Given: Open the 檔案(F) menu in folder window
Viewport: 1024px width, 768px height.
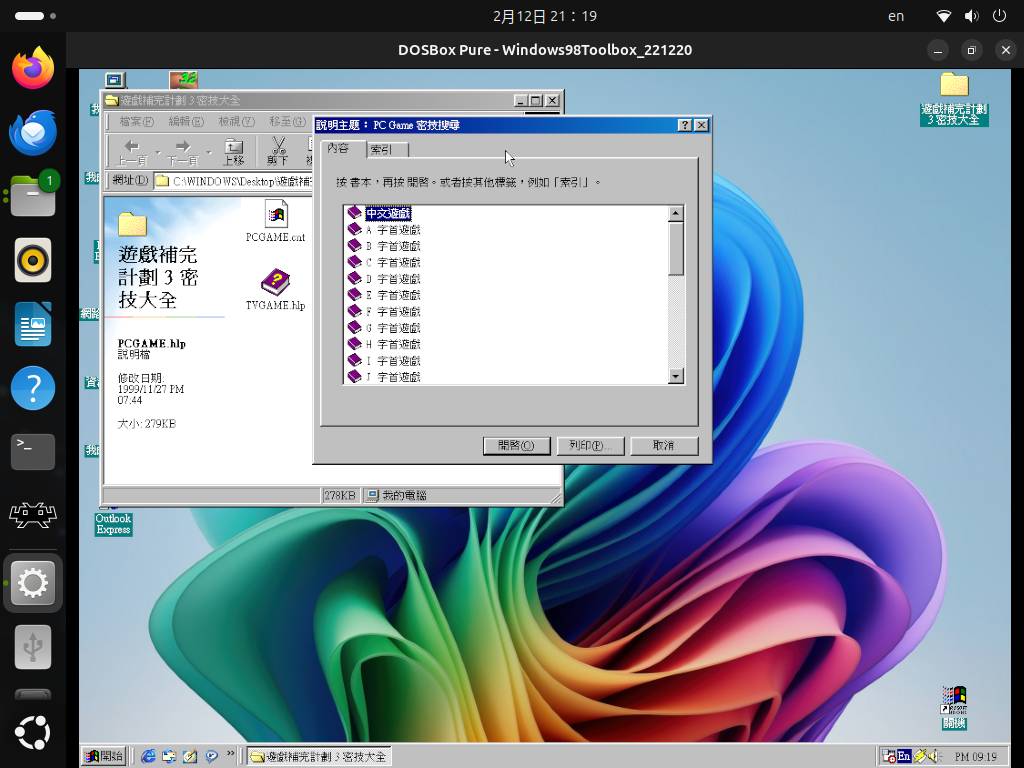Looking at the screenshot, I should [136, 121].
